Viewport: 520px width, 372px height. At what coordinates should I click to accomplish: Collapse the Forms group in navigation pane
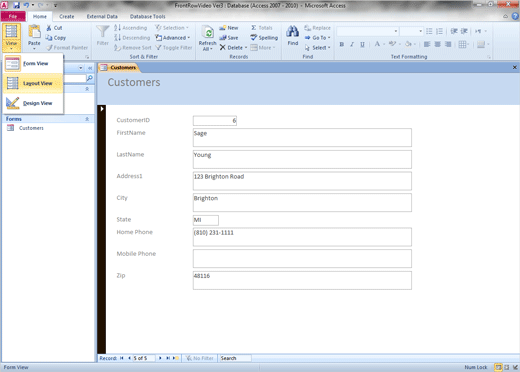click(x=87, y=119)
